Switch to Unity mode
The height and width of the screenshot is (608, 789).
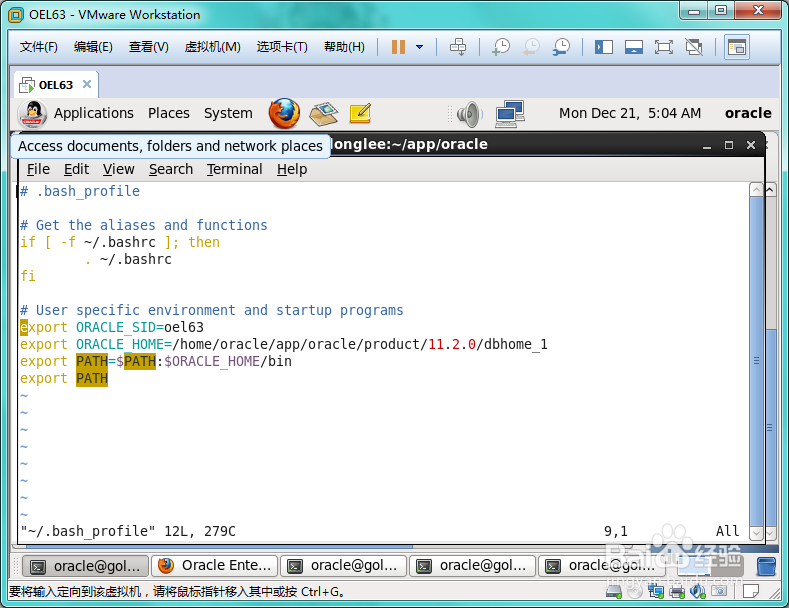[694, 47]
